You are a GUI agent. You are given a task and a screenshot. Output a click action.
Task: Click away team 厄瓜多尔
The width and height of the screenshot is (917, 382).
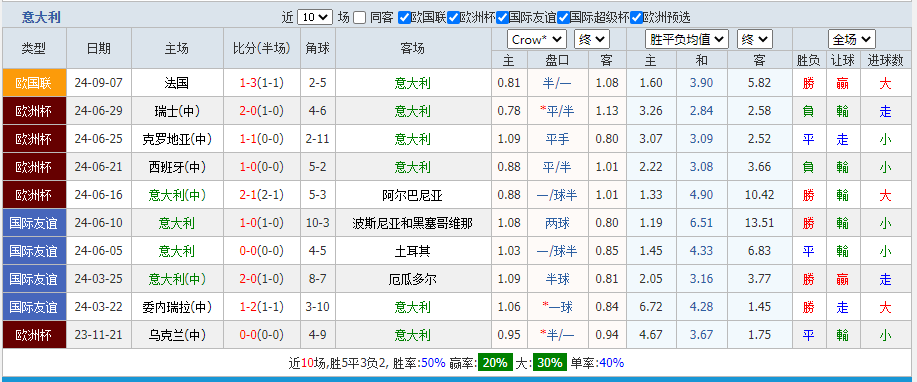pyautogui.click(x=412, y=279)
